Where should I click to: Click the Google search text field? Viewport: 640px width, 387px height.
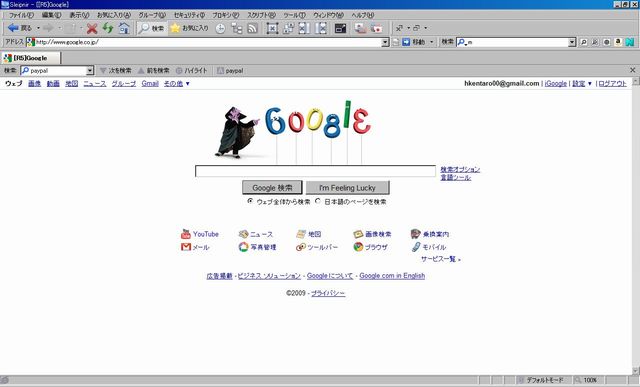pos(316,171)
